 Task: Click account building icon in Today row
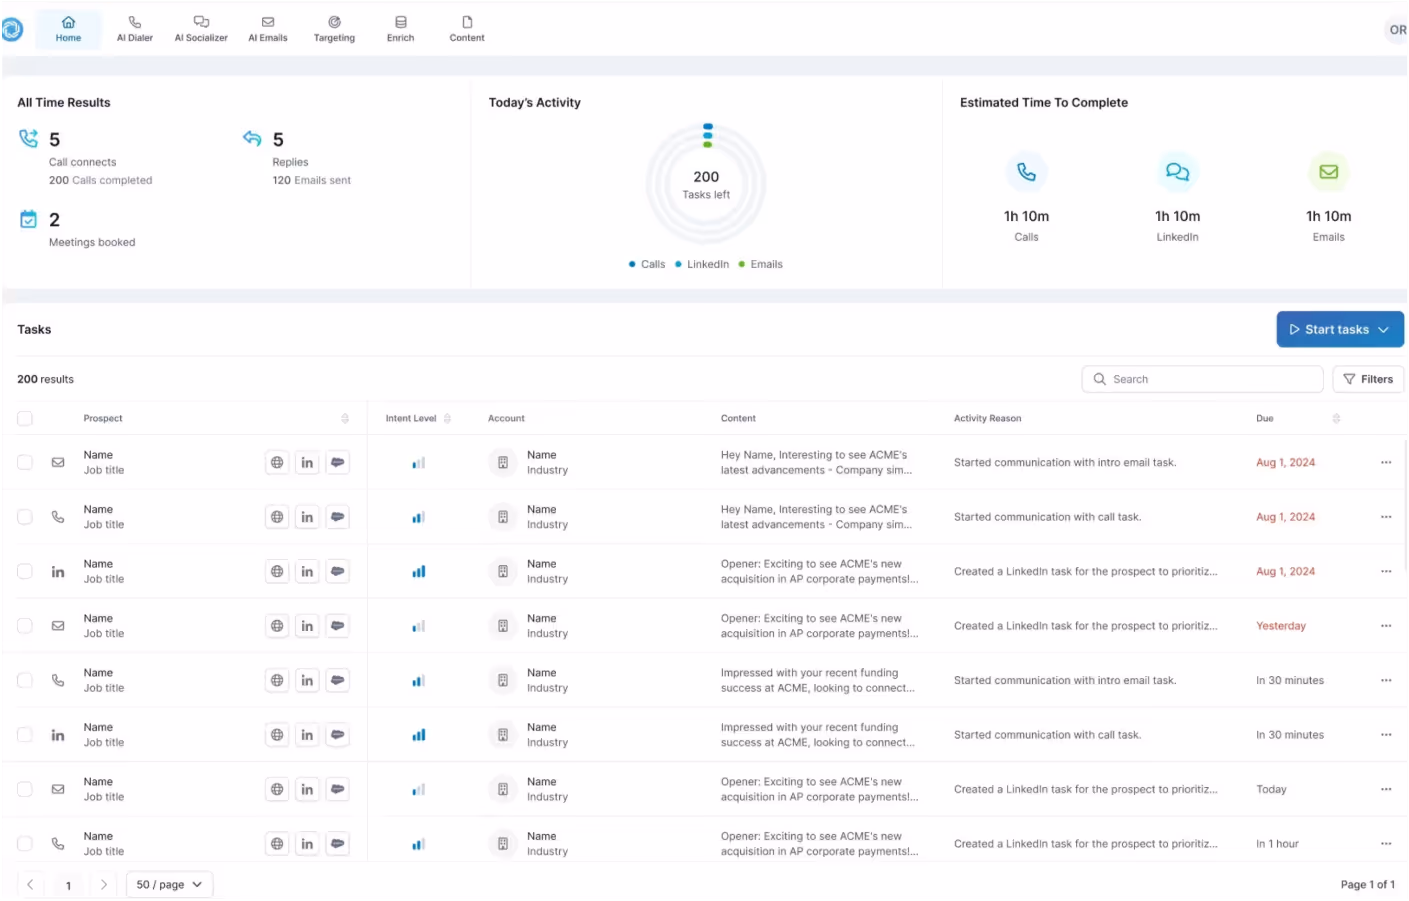tap(503, 789)
